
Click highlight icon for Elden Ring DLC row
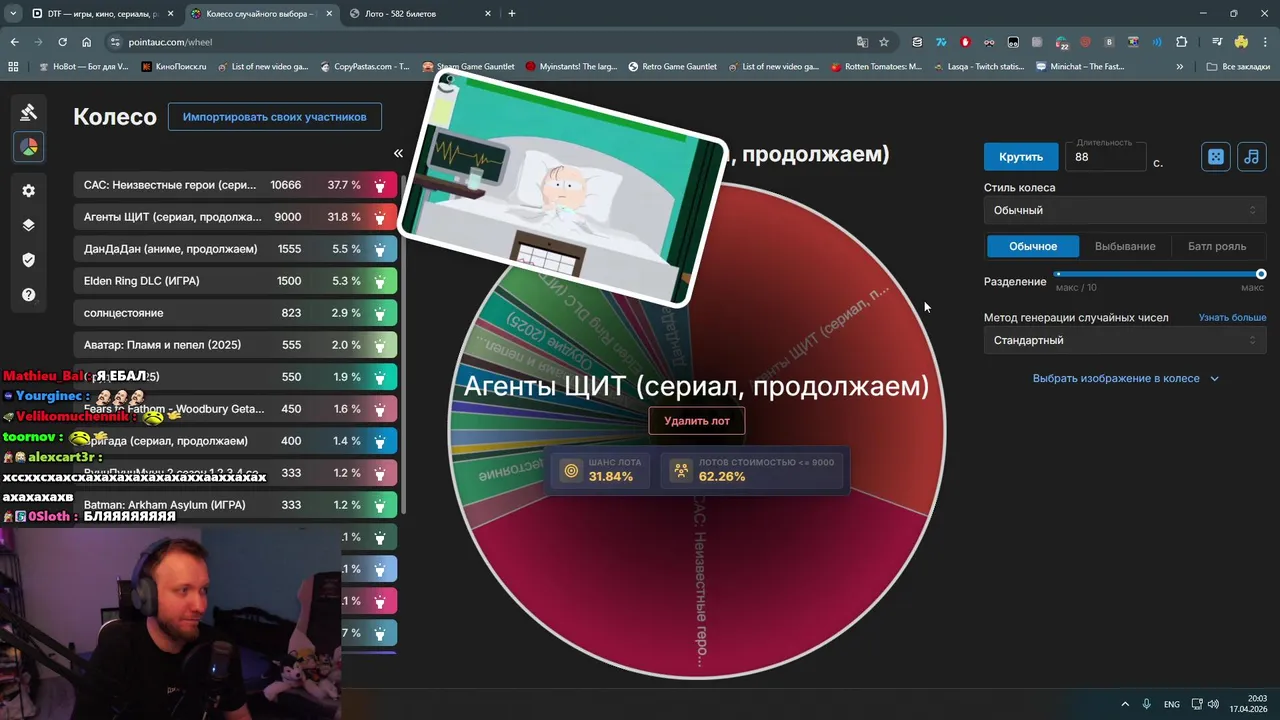coord(380,281)
